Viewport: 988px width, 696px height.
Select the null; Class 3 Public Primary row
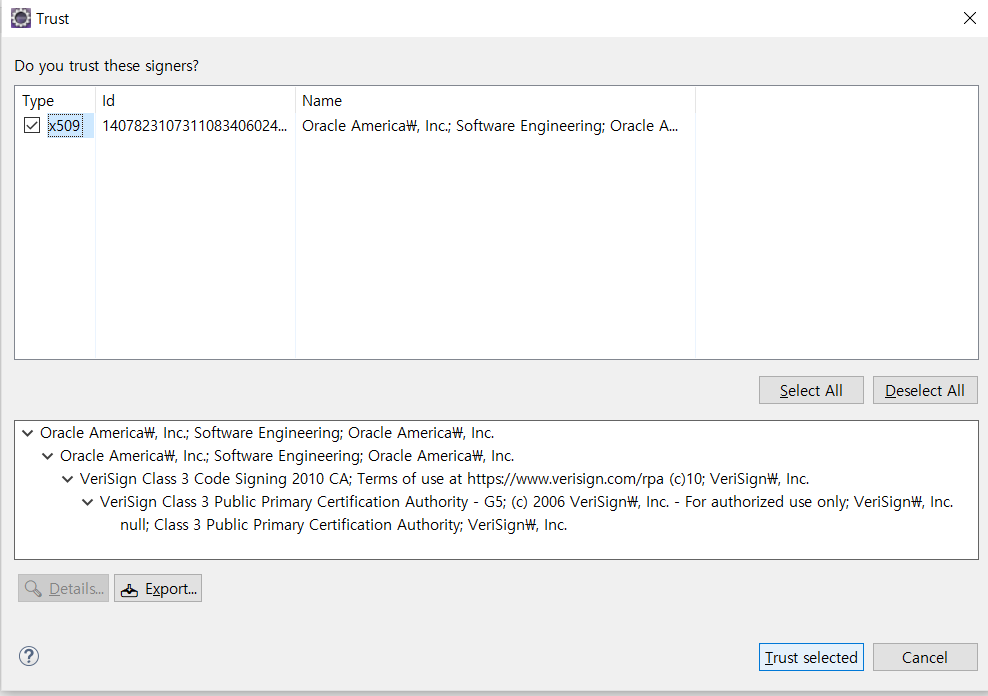point(344,525)
